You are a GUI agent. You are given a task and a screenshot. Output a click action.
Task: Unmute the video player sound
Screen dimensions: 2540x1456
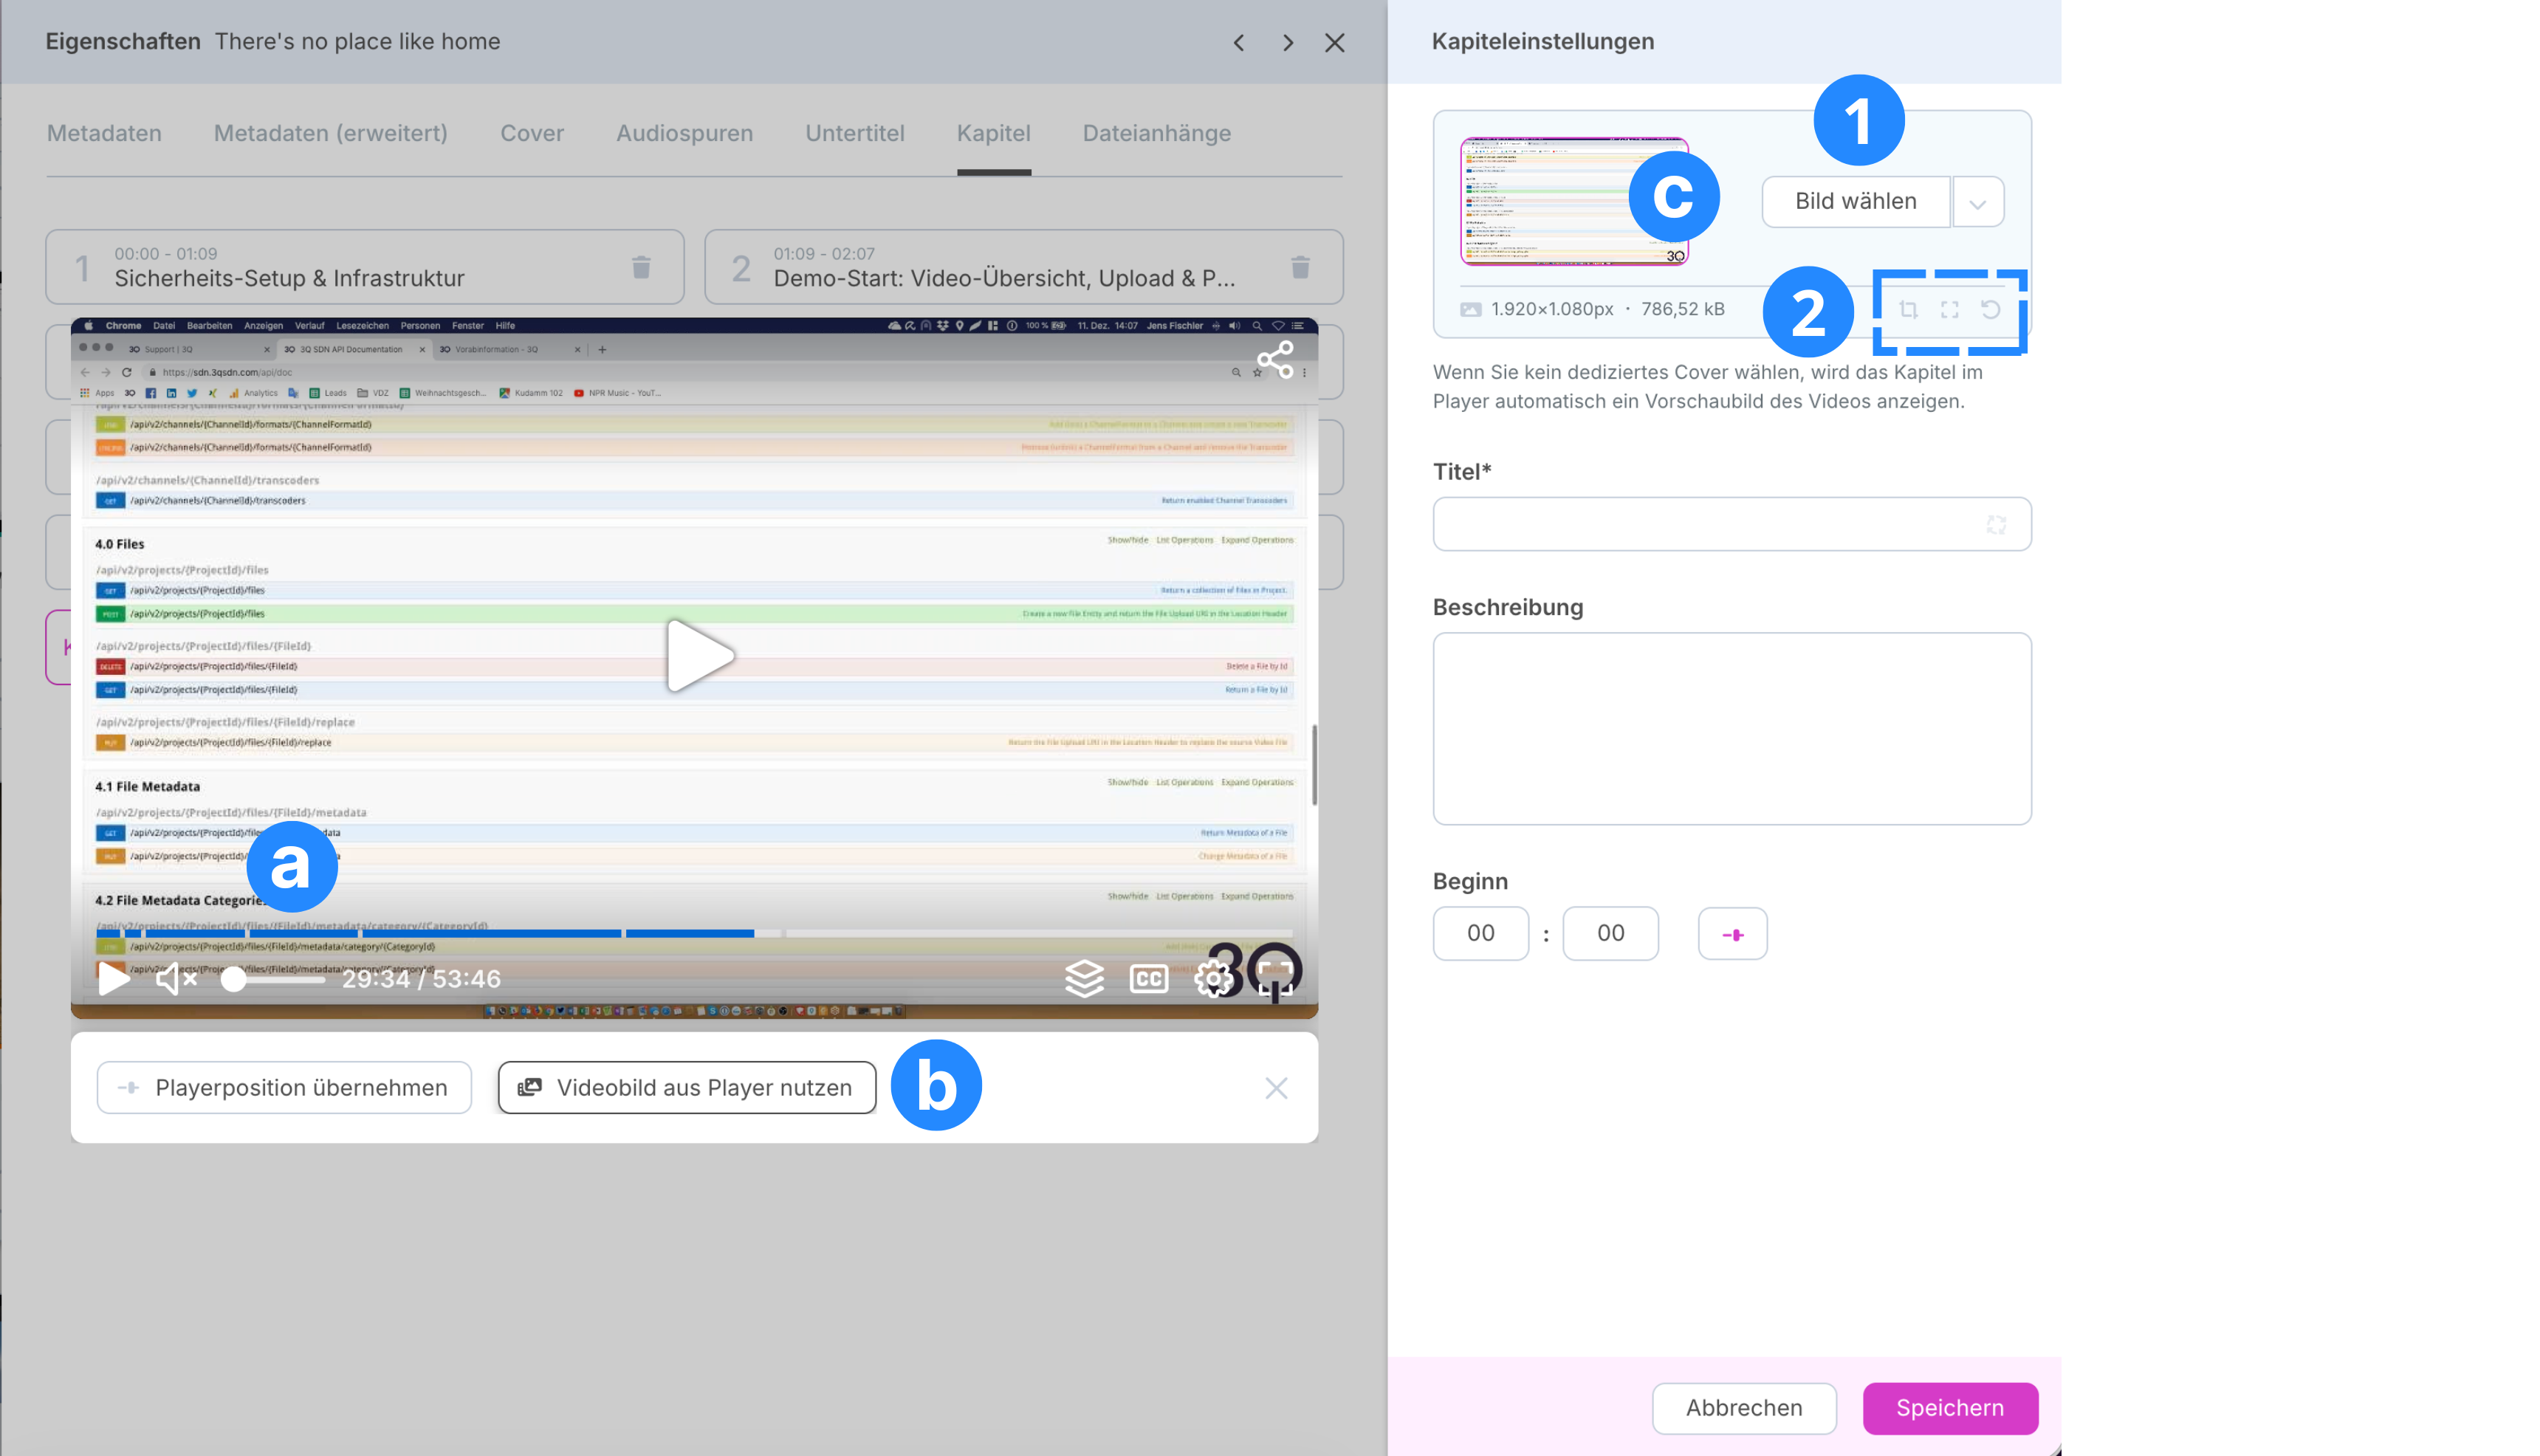point(175,978)
